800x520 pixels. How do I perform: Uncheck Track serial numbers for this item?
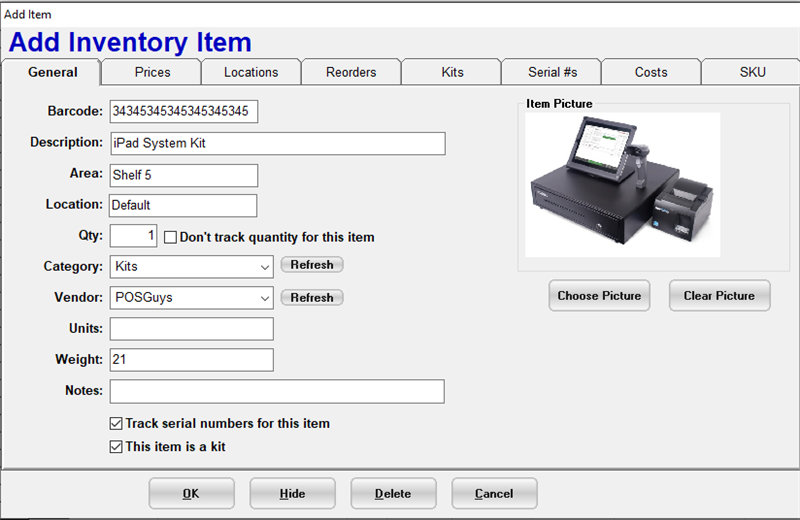(116, 424)
